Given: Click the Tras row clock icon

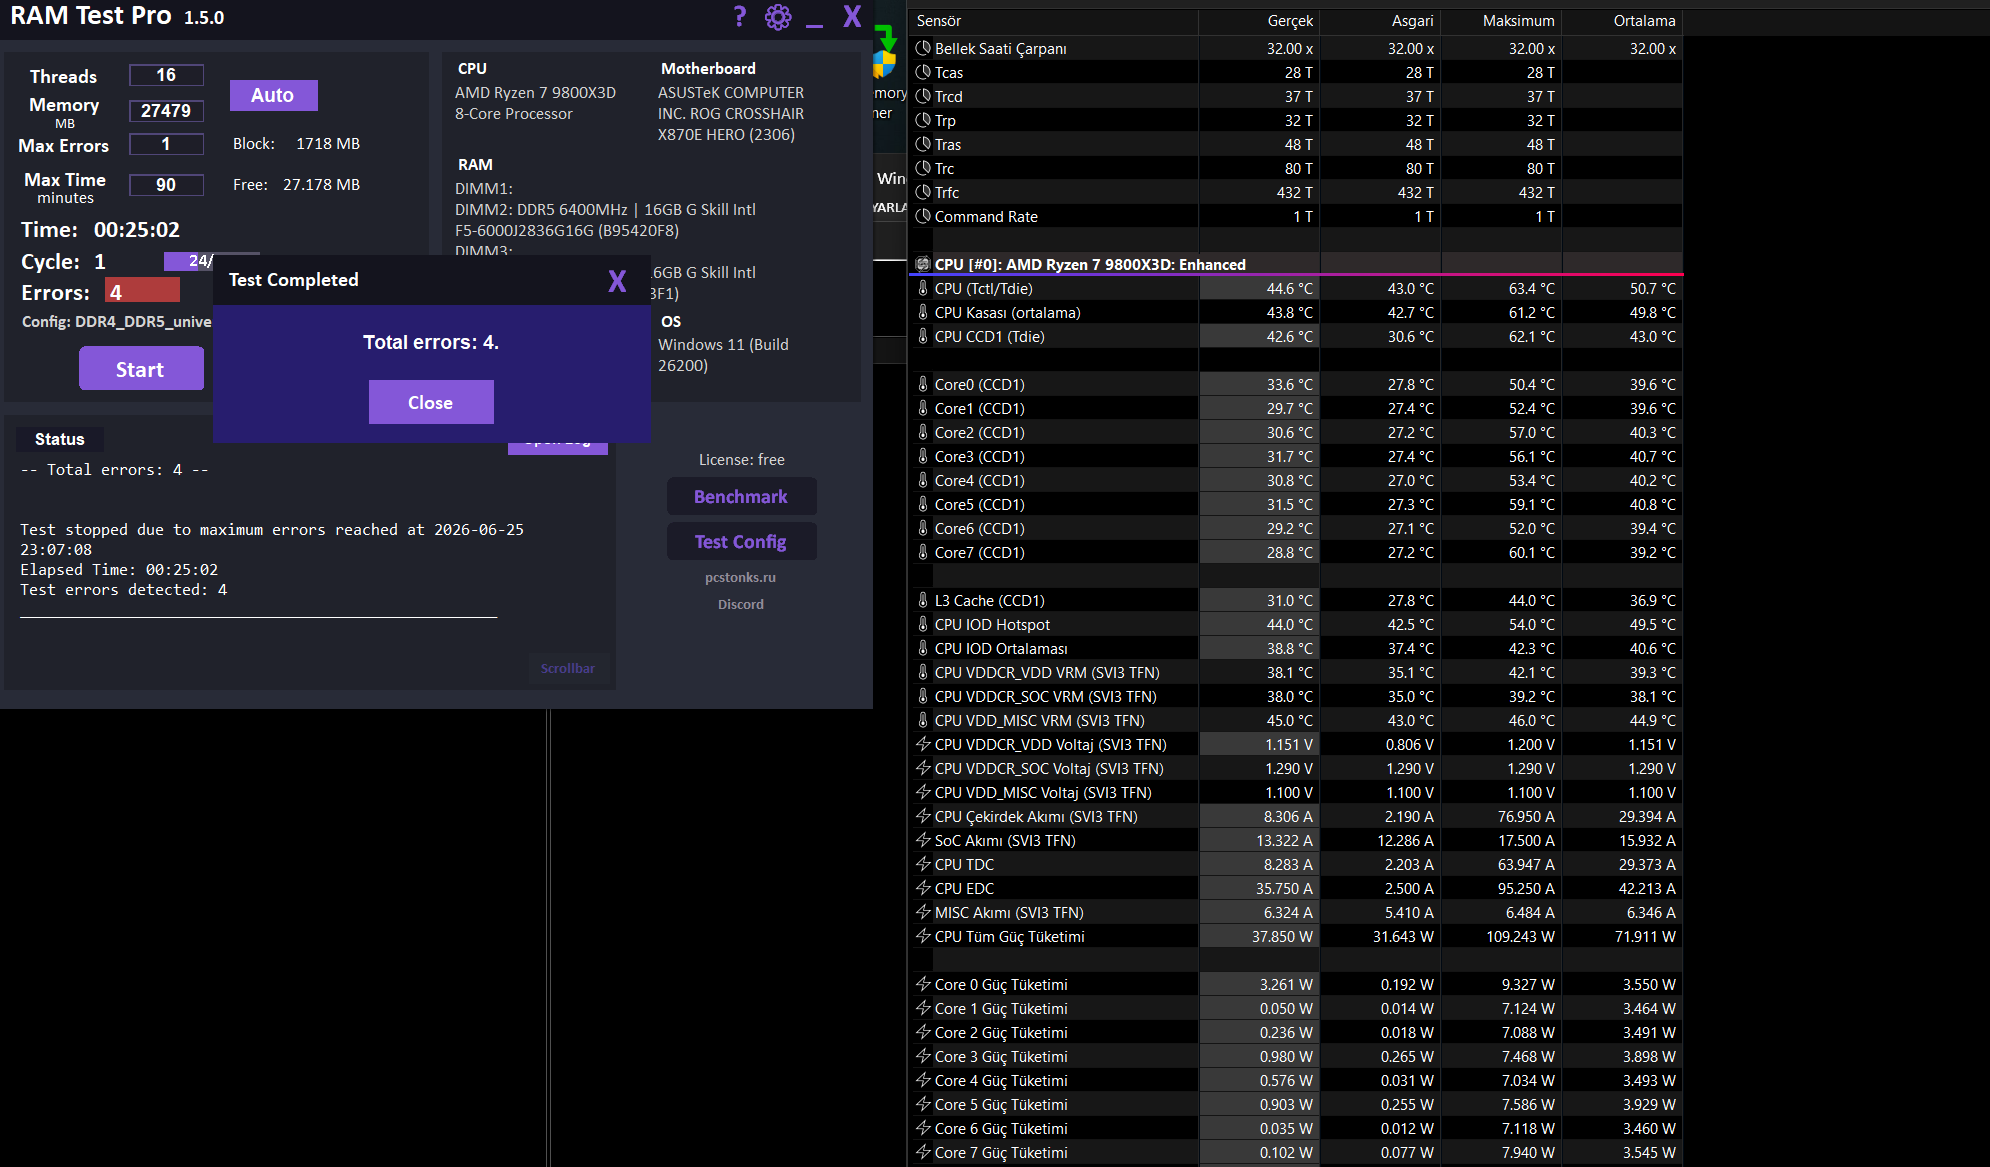Looking at the screenshot, I should [923, 144].
